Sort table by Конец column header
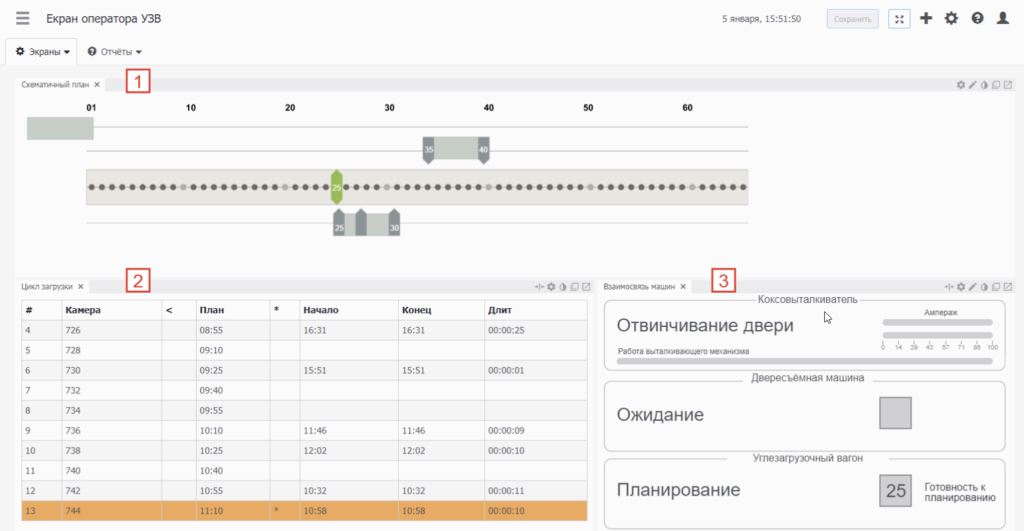The height and width of the screenshot is (531, 1024). tap(441, 310)
